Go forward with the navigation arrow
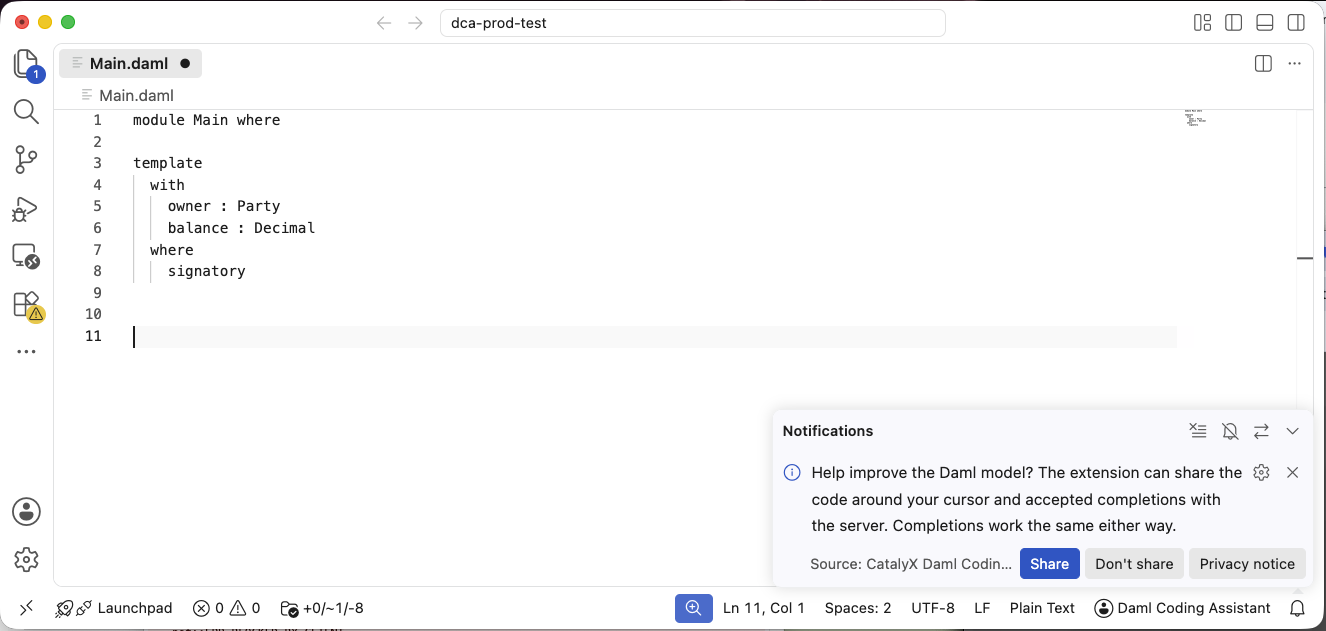 point(416,23)
